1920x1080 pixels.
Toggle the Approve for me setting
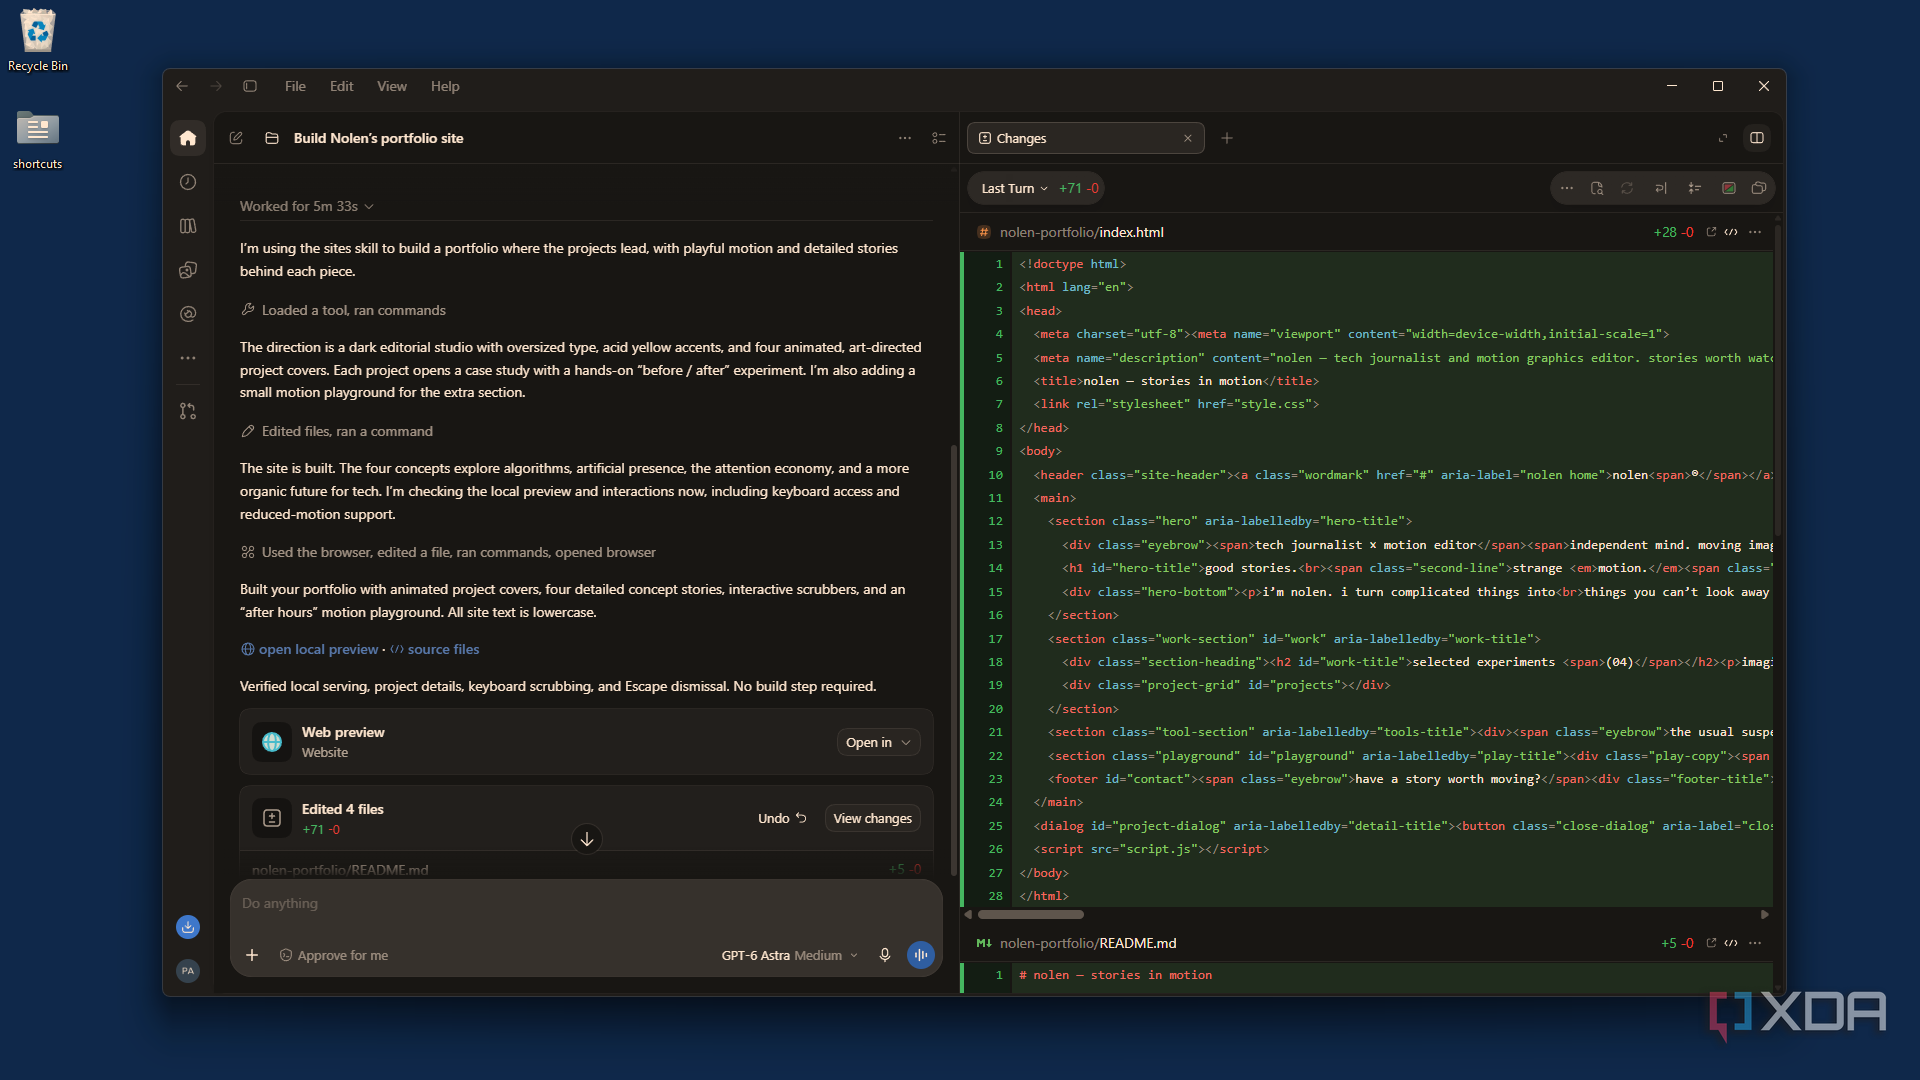(x=334, y=955)
